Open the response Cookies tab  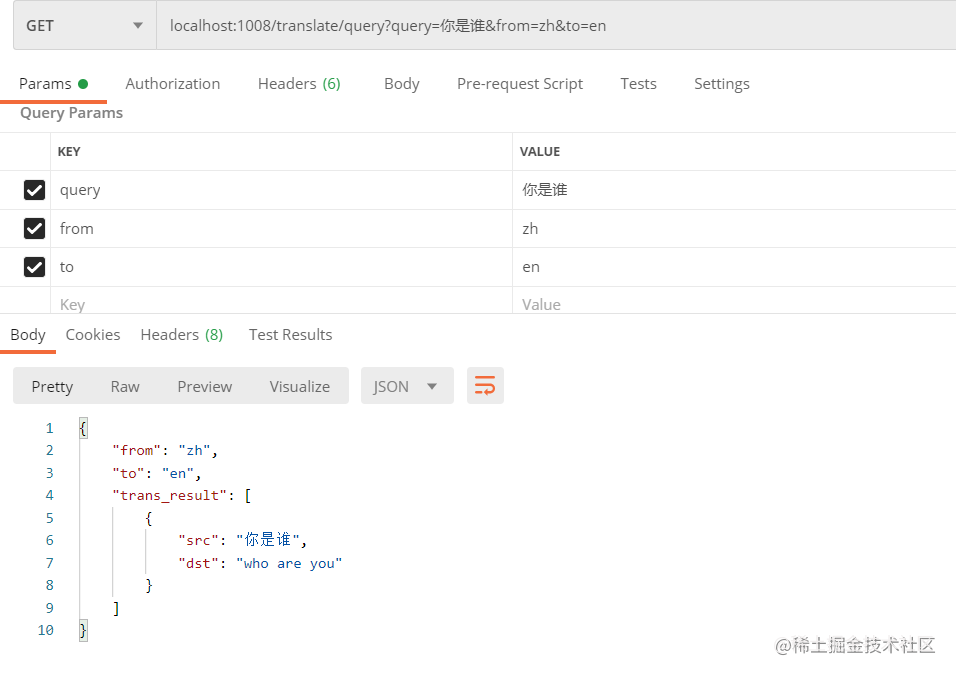(93, 335)
